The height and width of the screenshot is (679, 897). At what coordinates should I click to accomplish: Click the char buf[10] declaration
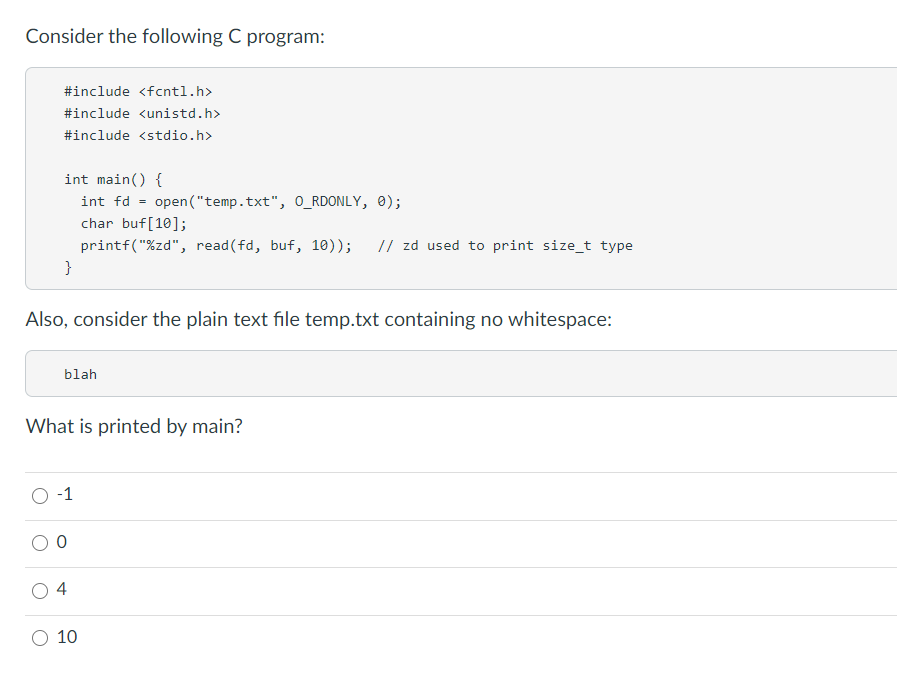(138, 223)
